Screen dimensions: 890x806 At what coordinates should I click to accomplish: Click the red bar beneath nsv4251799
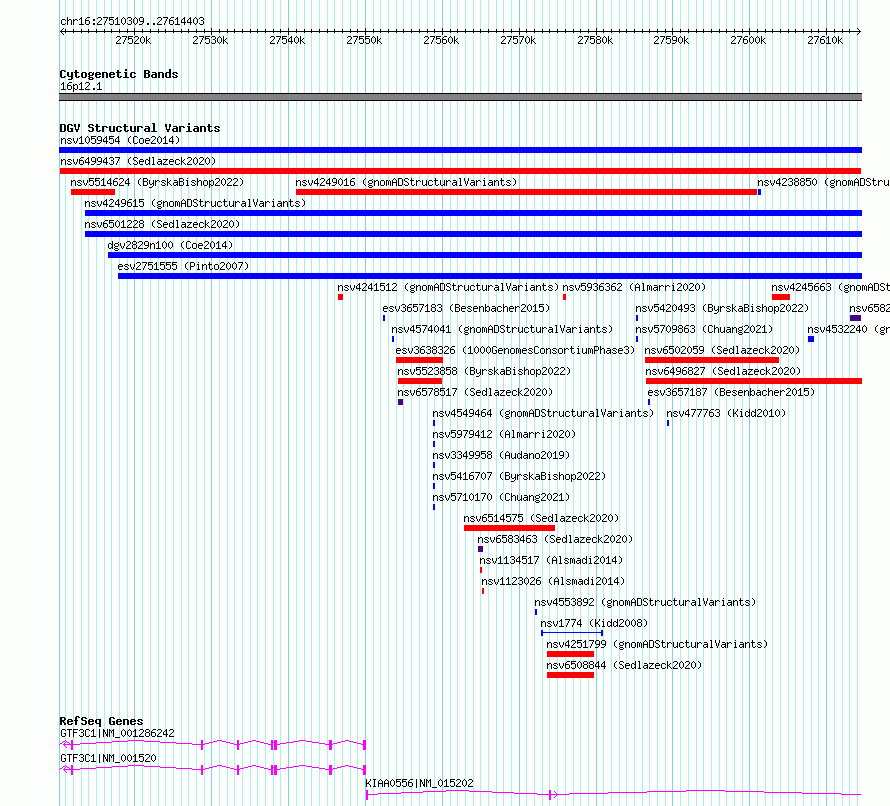coord(570,654)
